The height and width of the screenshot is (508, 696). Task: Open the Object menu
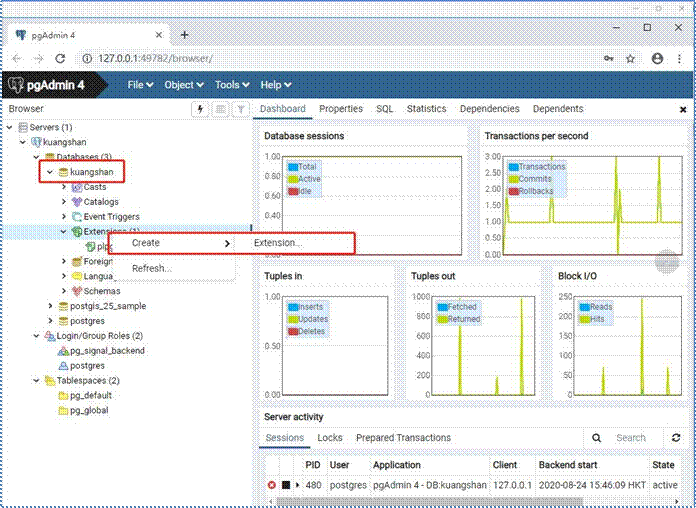click(184, 85)
